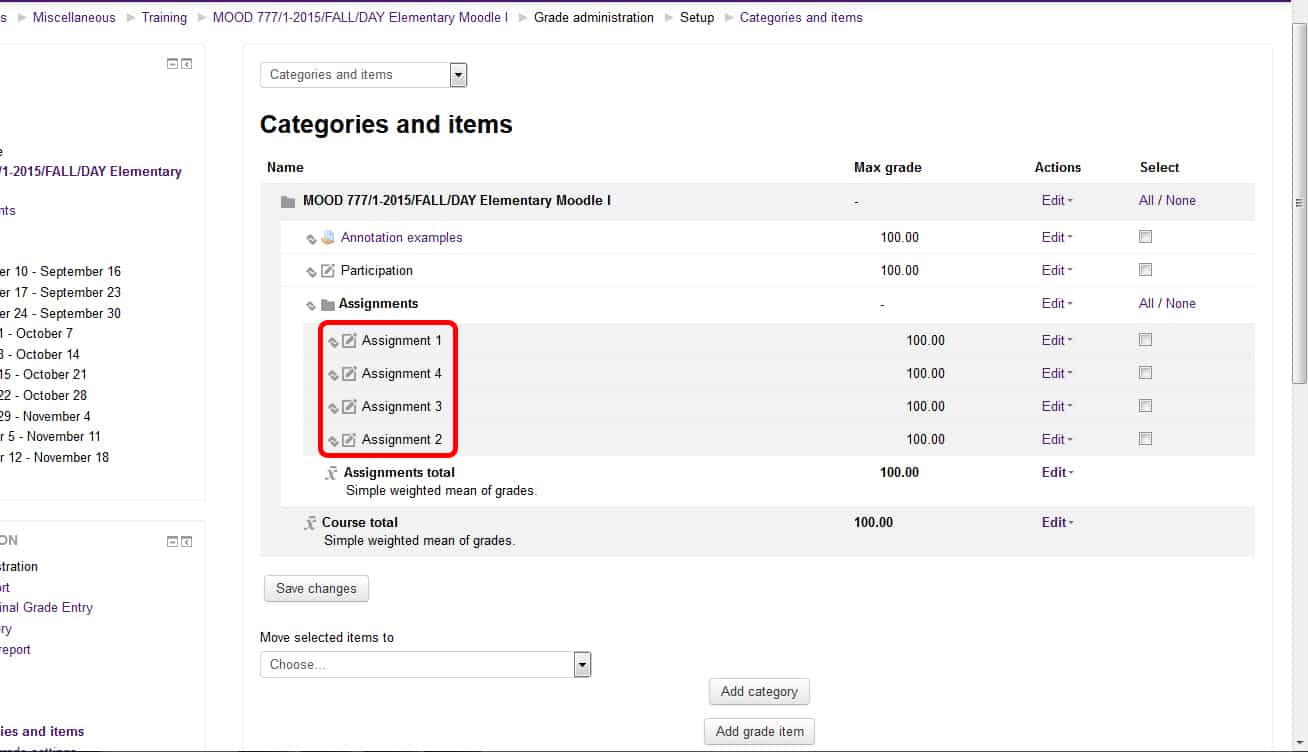Click the Assignment 2 grade item icon

[349, 440]
